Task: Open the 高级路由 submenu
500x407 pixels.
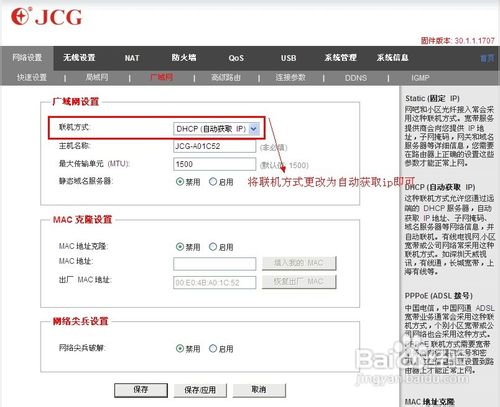Action: (226, 78)
